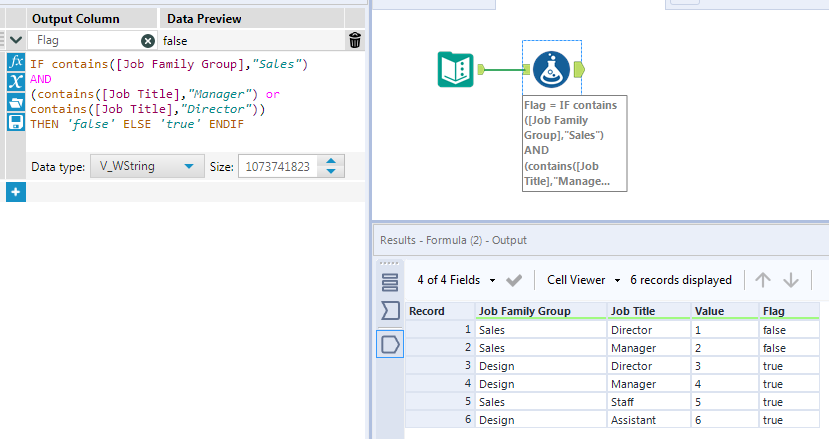Click the Size field showing 1073741823

click(x=278, y=167)
